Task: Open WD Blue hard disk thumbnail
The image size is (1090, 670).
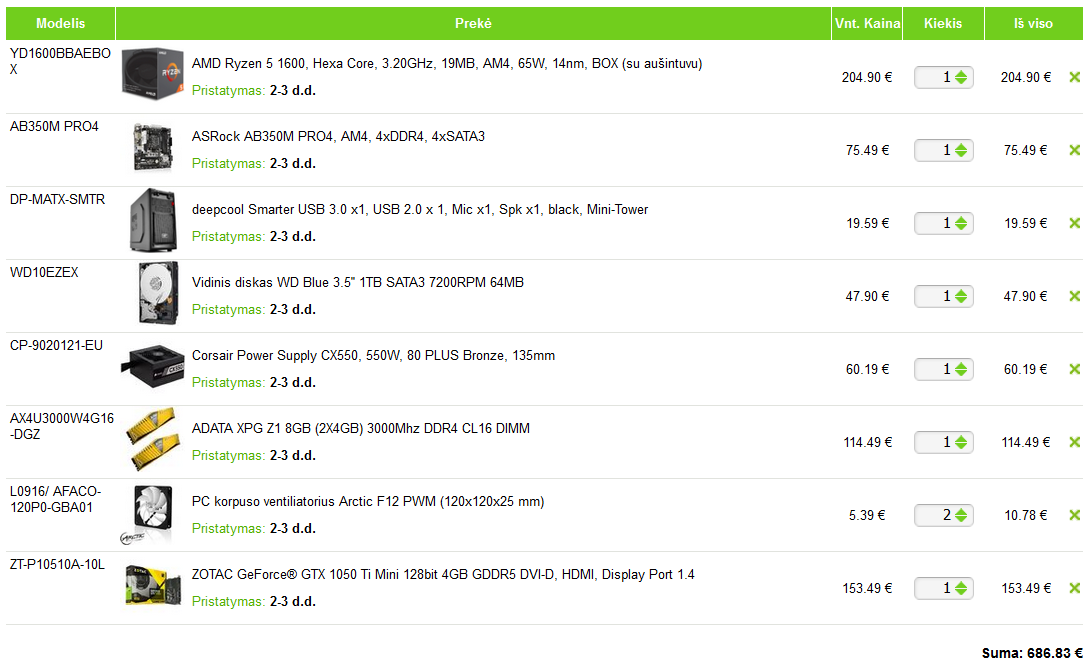Action: point(158,293)
